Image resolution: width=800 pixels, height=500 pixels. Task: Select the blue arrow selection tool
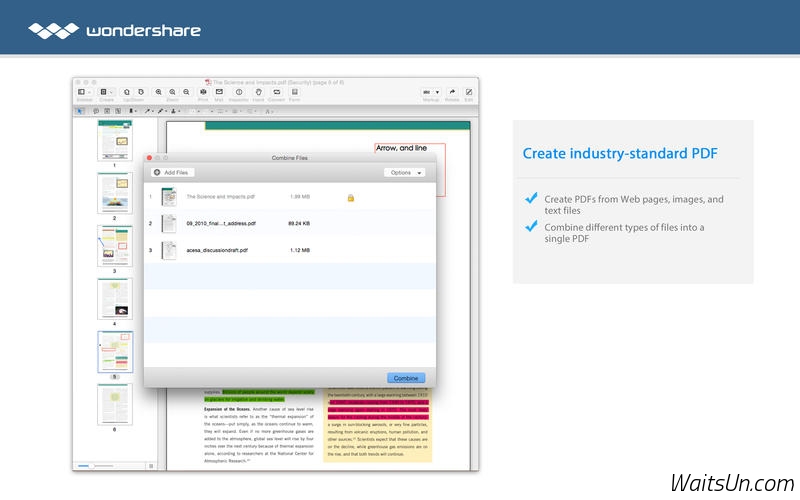tap(80, 111)
